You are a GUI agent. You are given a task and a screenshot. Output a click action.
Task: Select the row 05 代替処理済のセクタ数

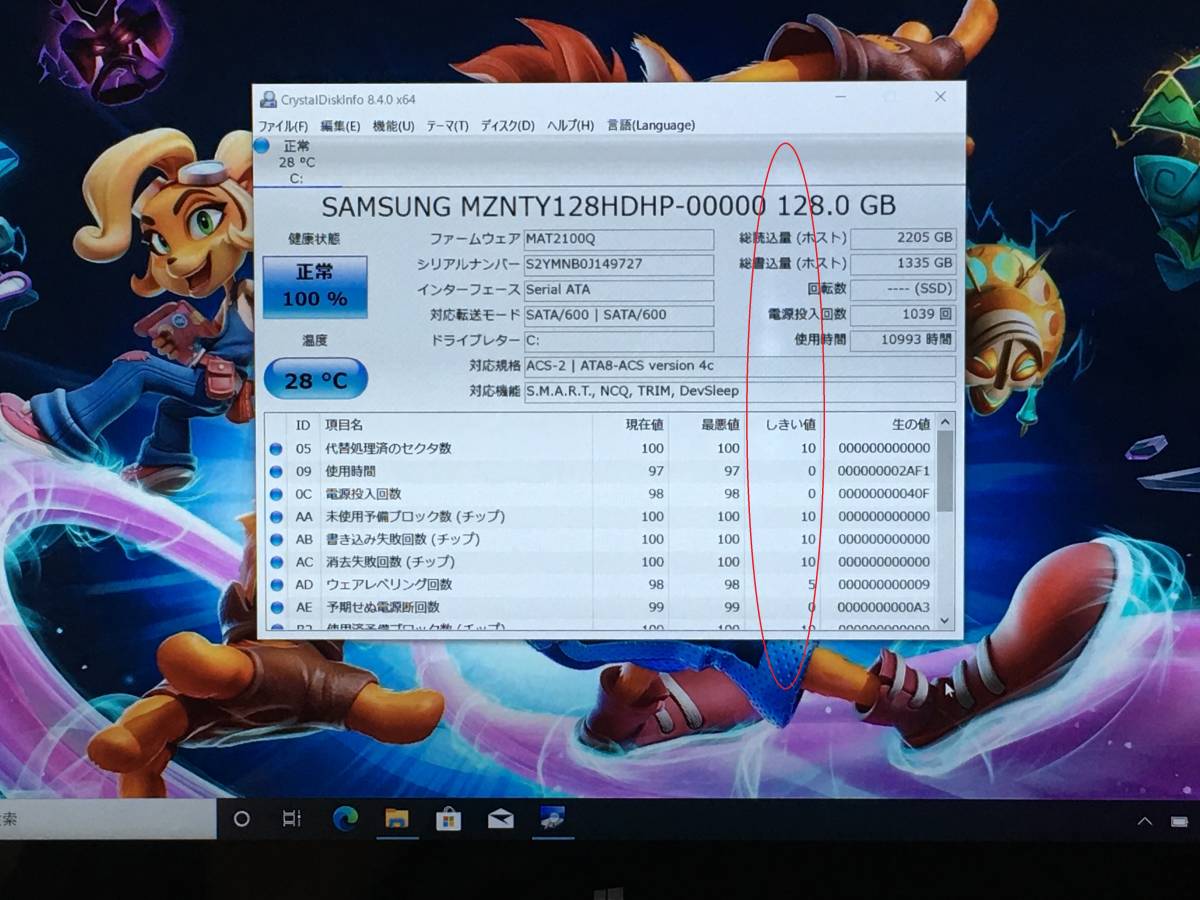pos(600,449)
